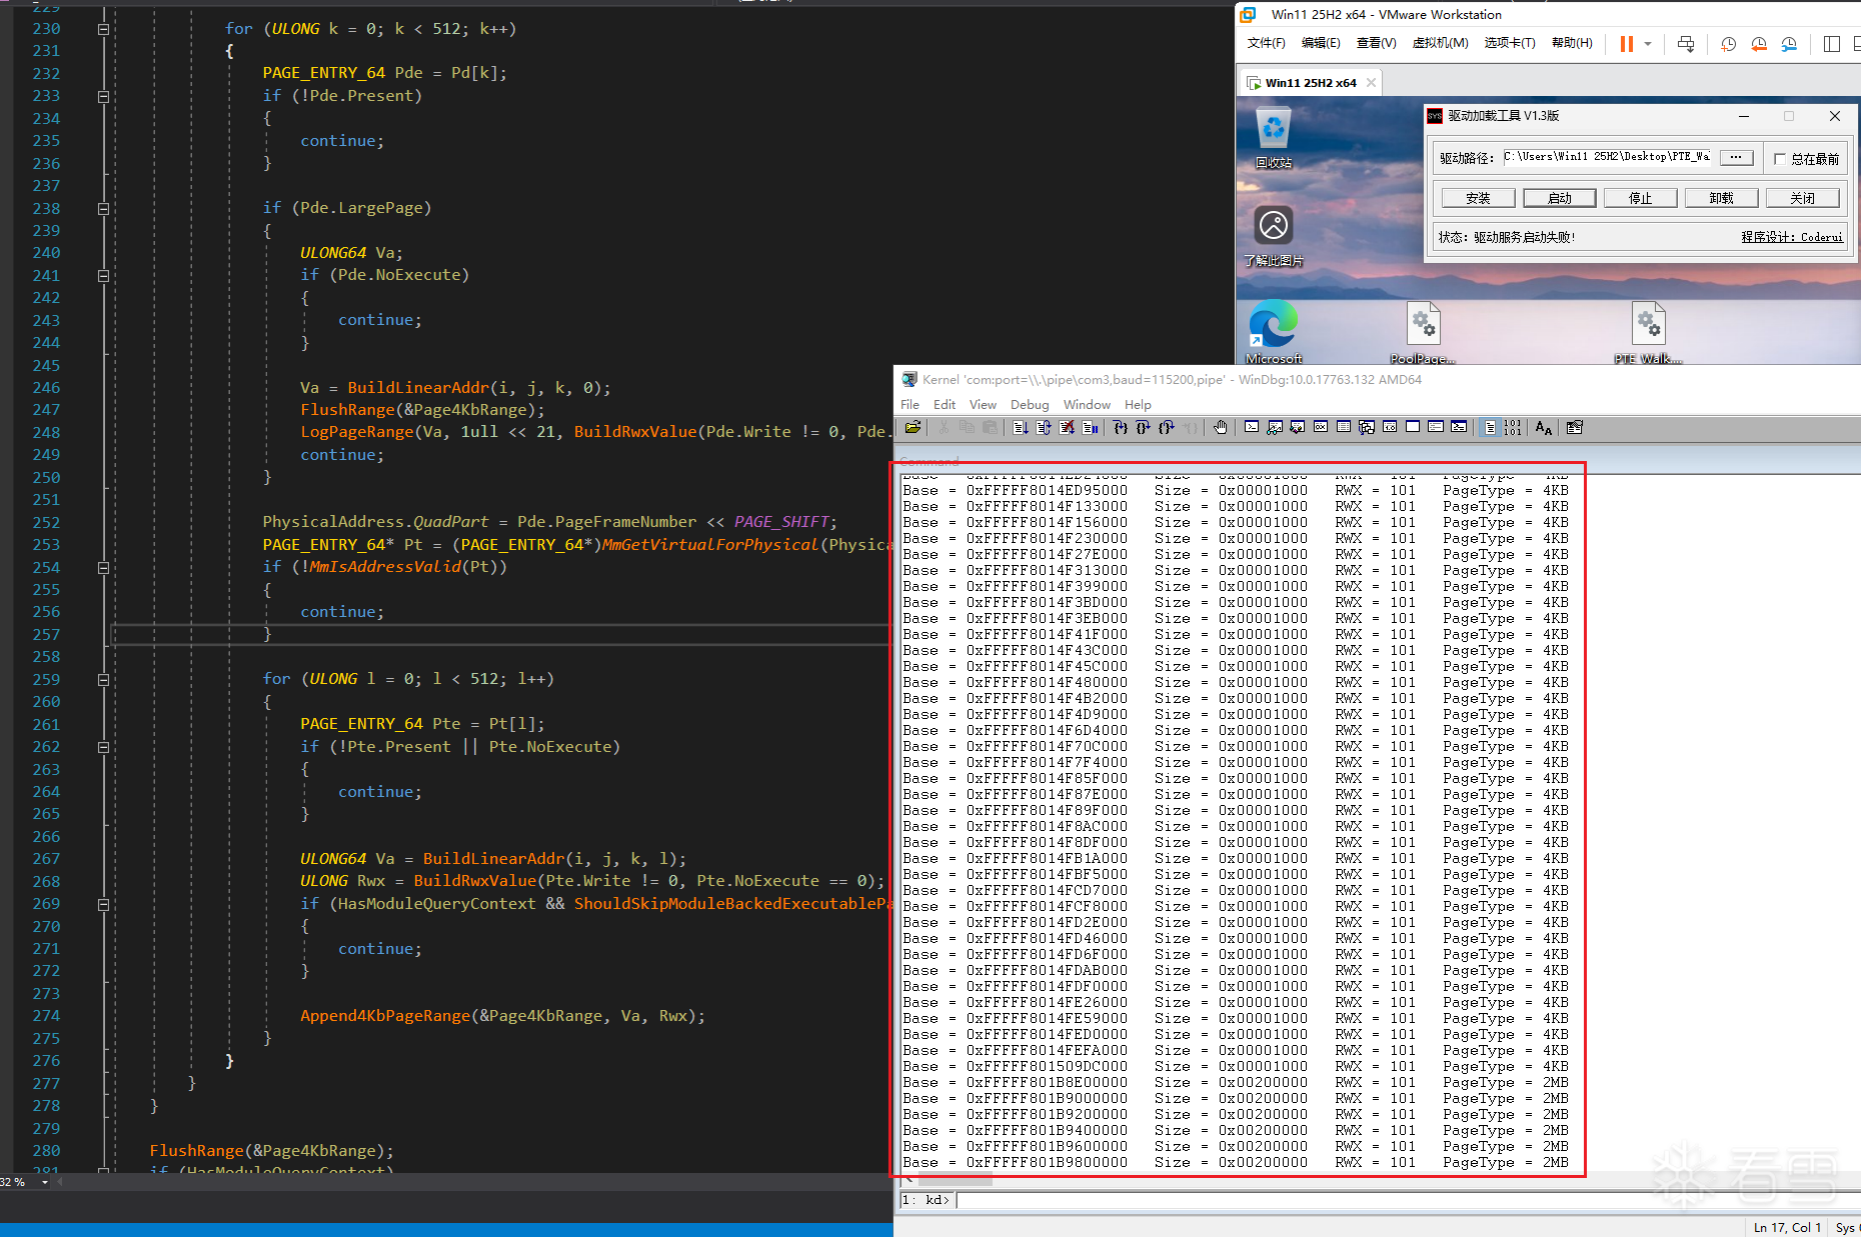This screenshot has height=1237, width=1861.
Task: Click the 程序设计: Coderui link
Action: [1791, 237]
